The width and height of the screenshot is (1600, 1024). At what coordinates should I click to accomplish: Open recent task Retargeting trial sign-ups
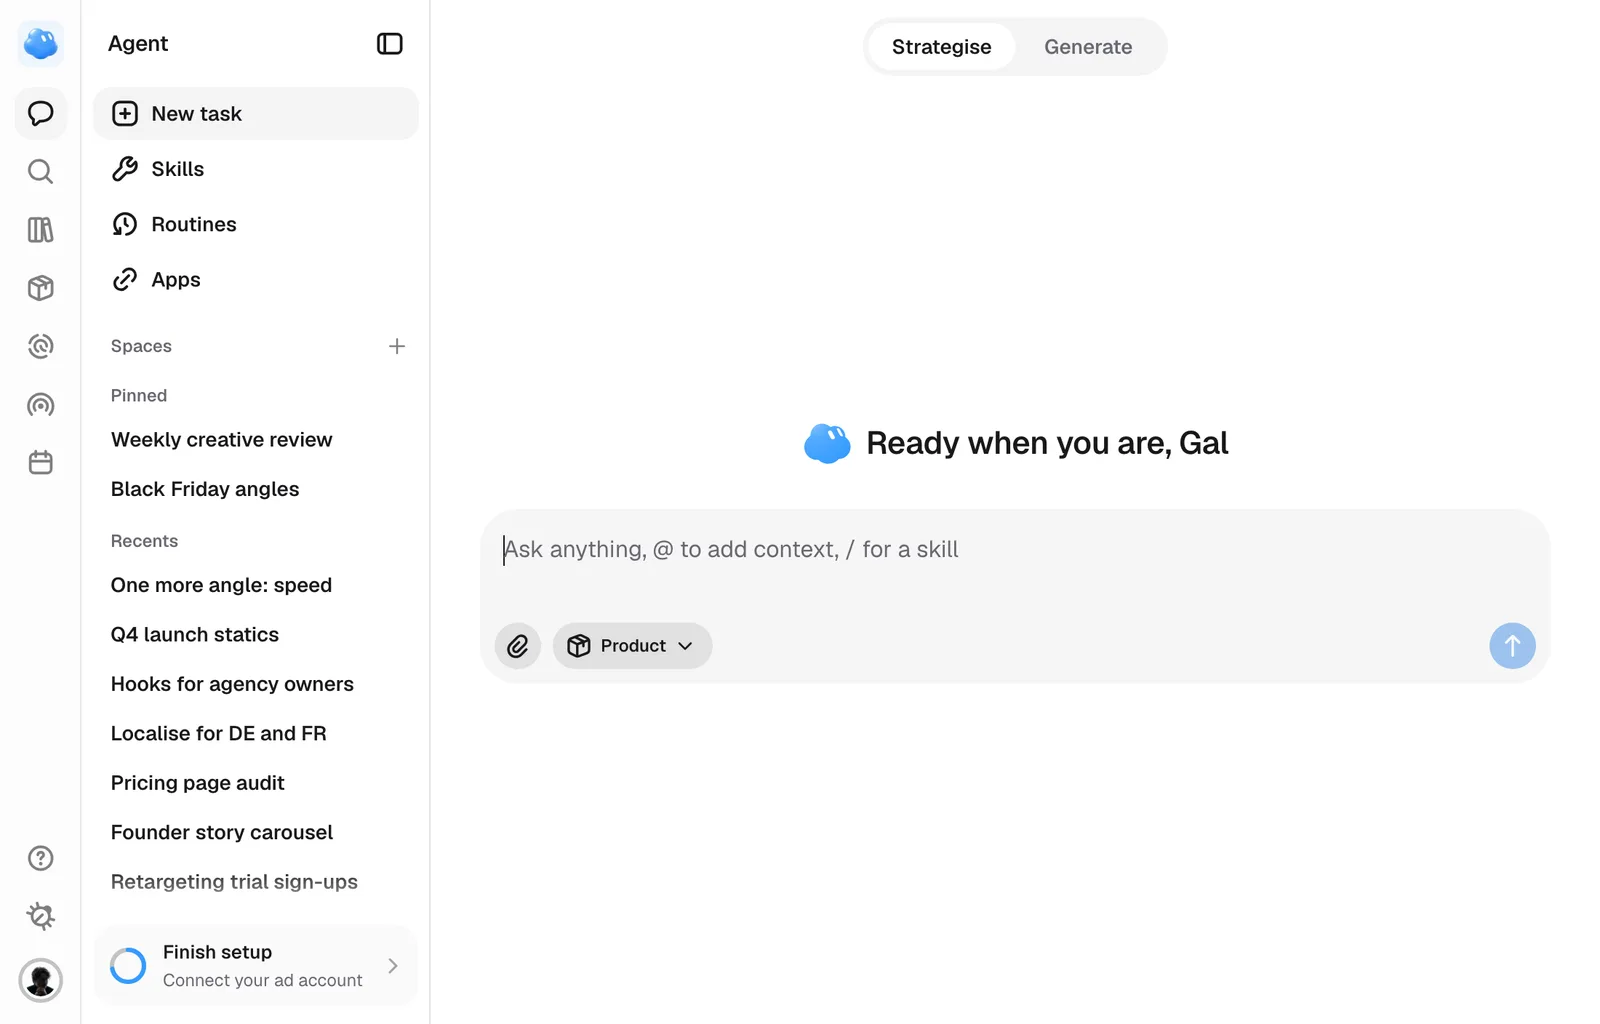[256, 882]
